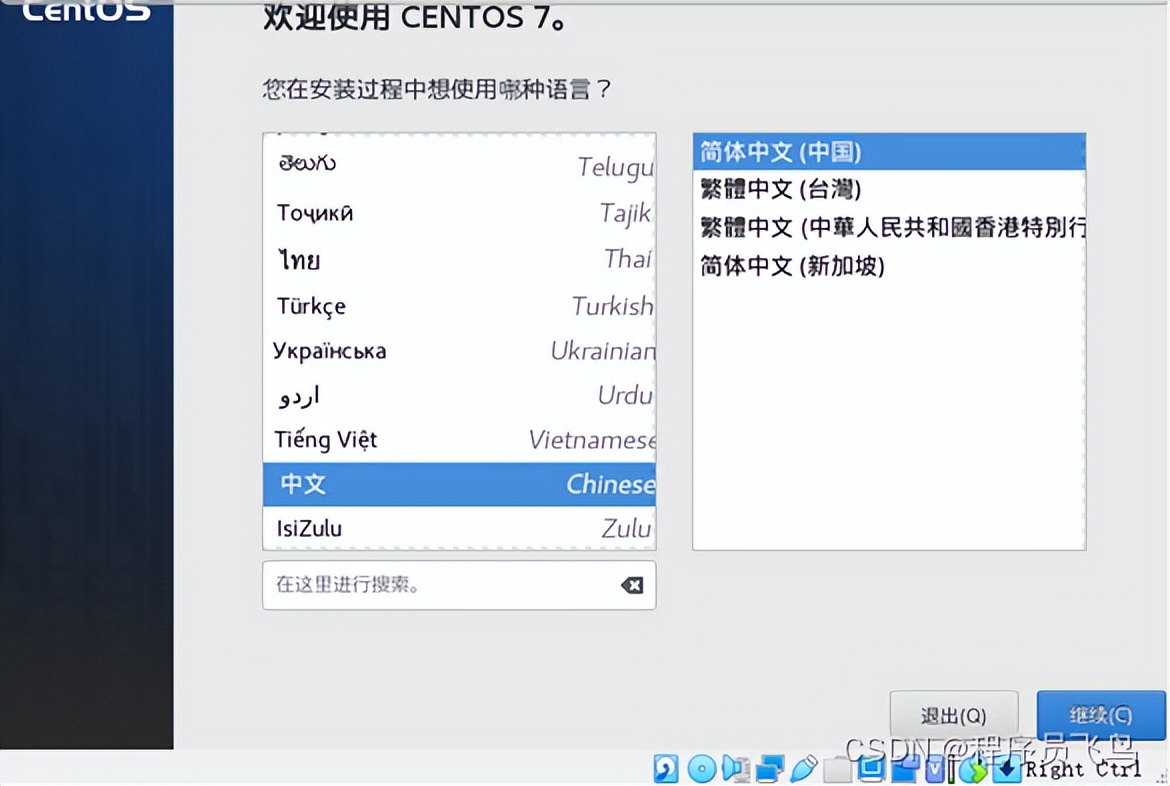Viewport: 1170px width, 786px height.
Task: Open the network adapters indicator in the status bar
Action: click(770, 768)
